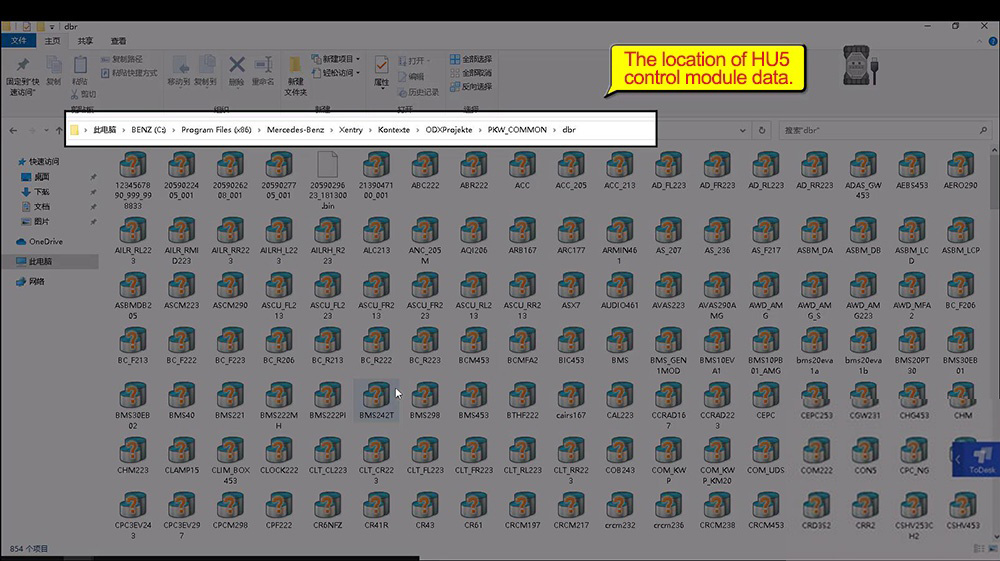
Task: Switch to the Home (主页) ribbon tab
Action: click(x=52, y=41)
